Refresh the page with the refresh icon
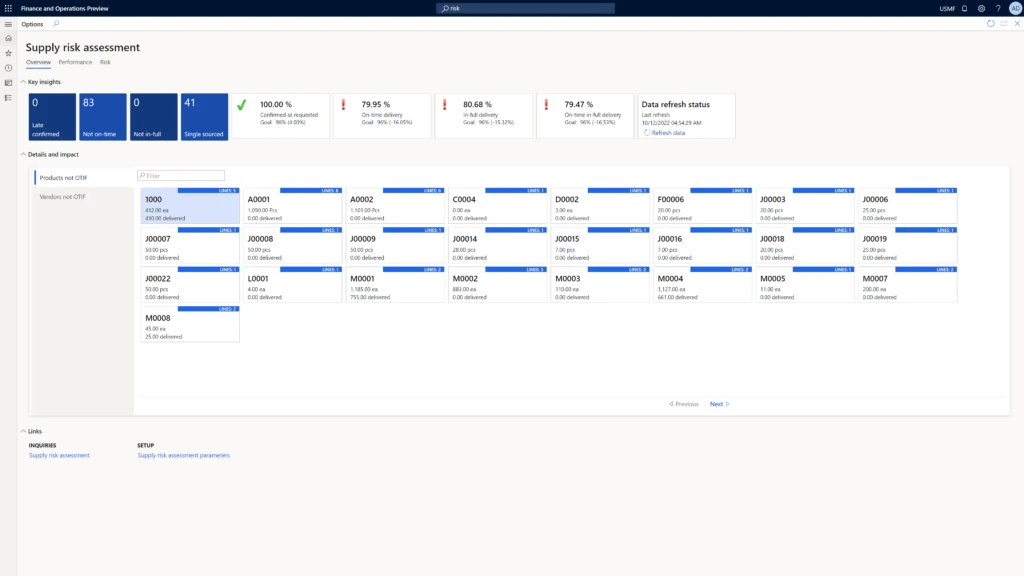Screen dimensions: 1024x576 pos(990,23)
